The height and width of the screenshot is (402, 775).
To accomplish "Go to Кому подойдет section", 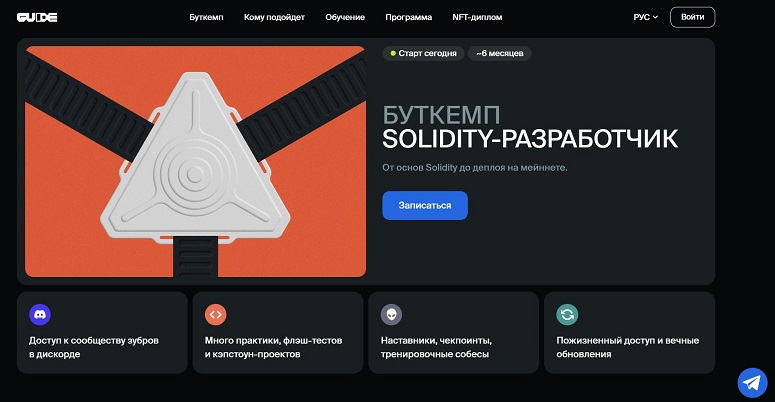I will tap(274, 17).
